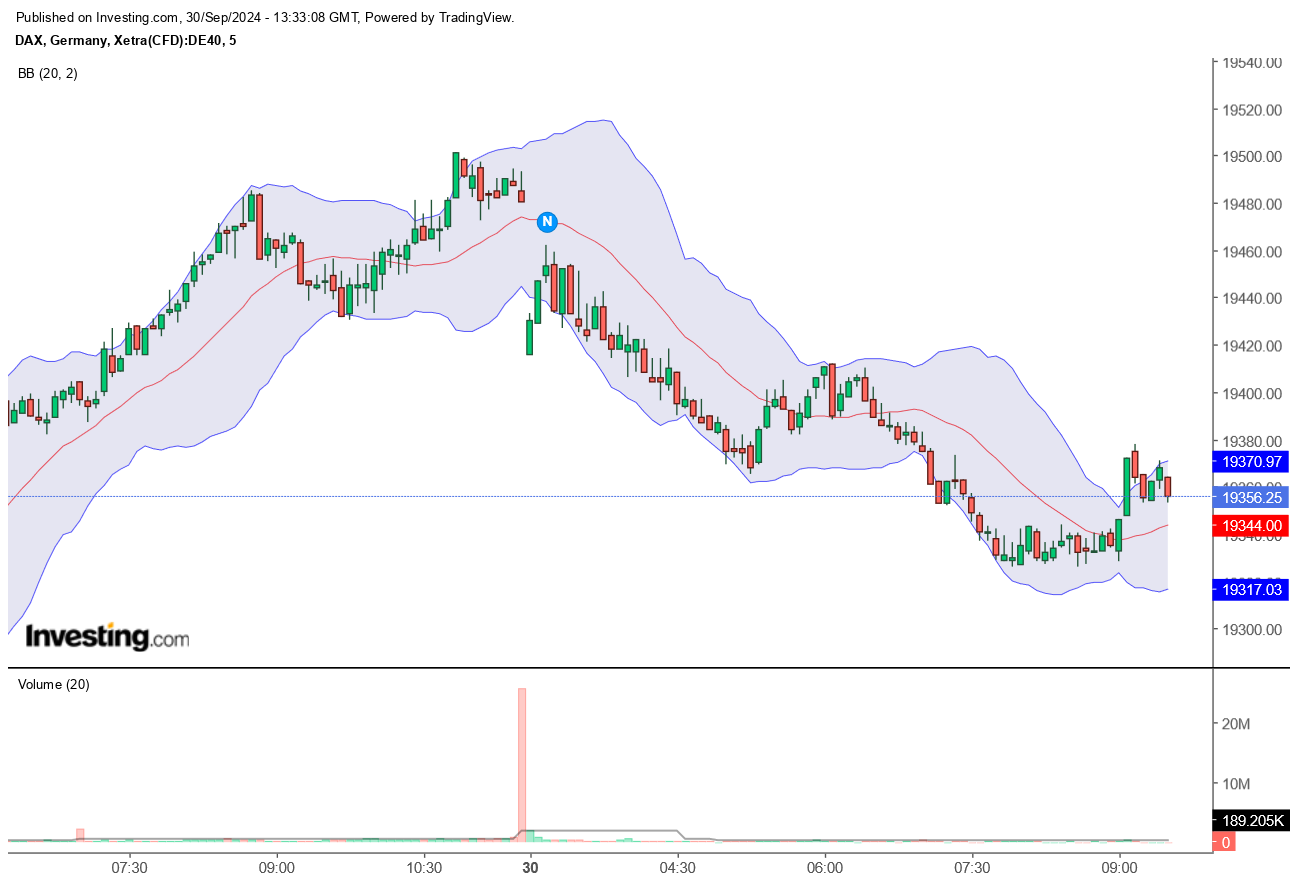Viewport: 1297px width, 883px height.
Task: Click the 19480.00 price axis label
Action: 1252,204
